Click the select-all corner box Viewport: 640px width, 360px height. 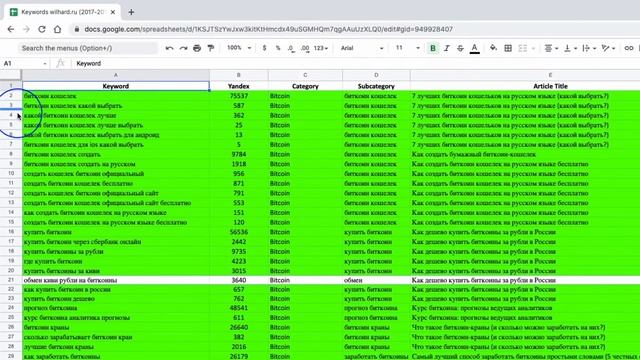[11, 75]
